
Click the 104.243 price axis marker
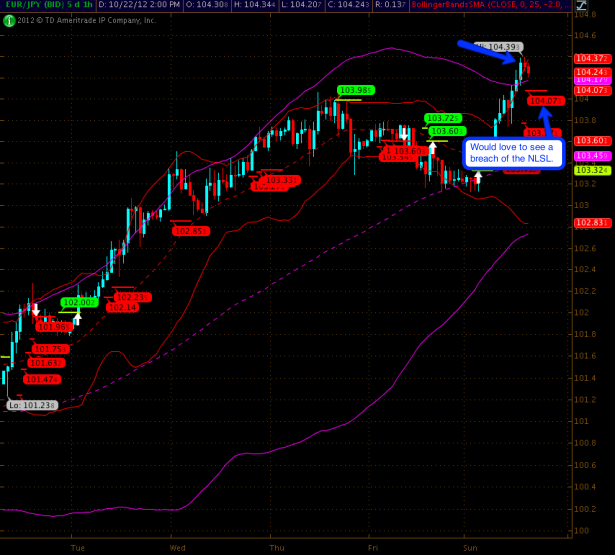[593, 72]
